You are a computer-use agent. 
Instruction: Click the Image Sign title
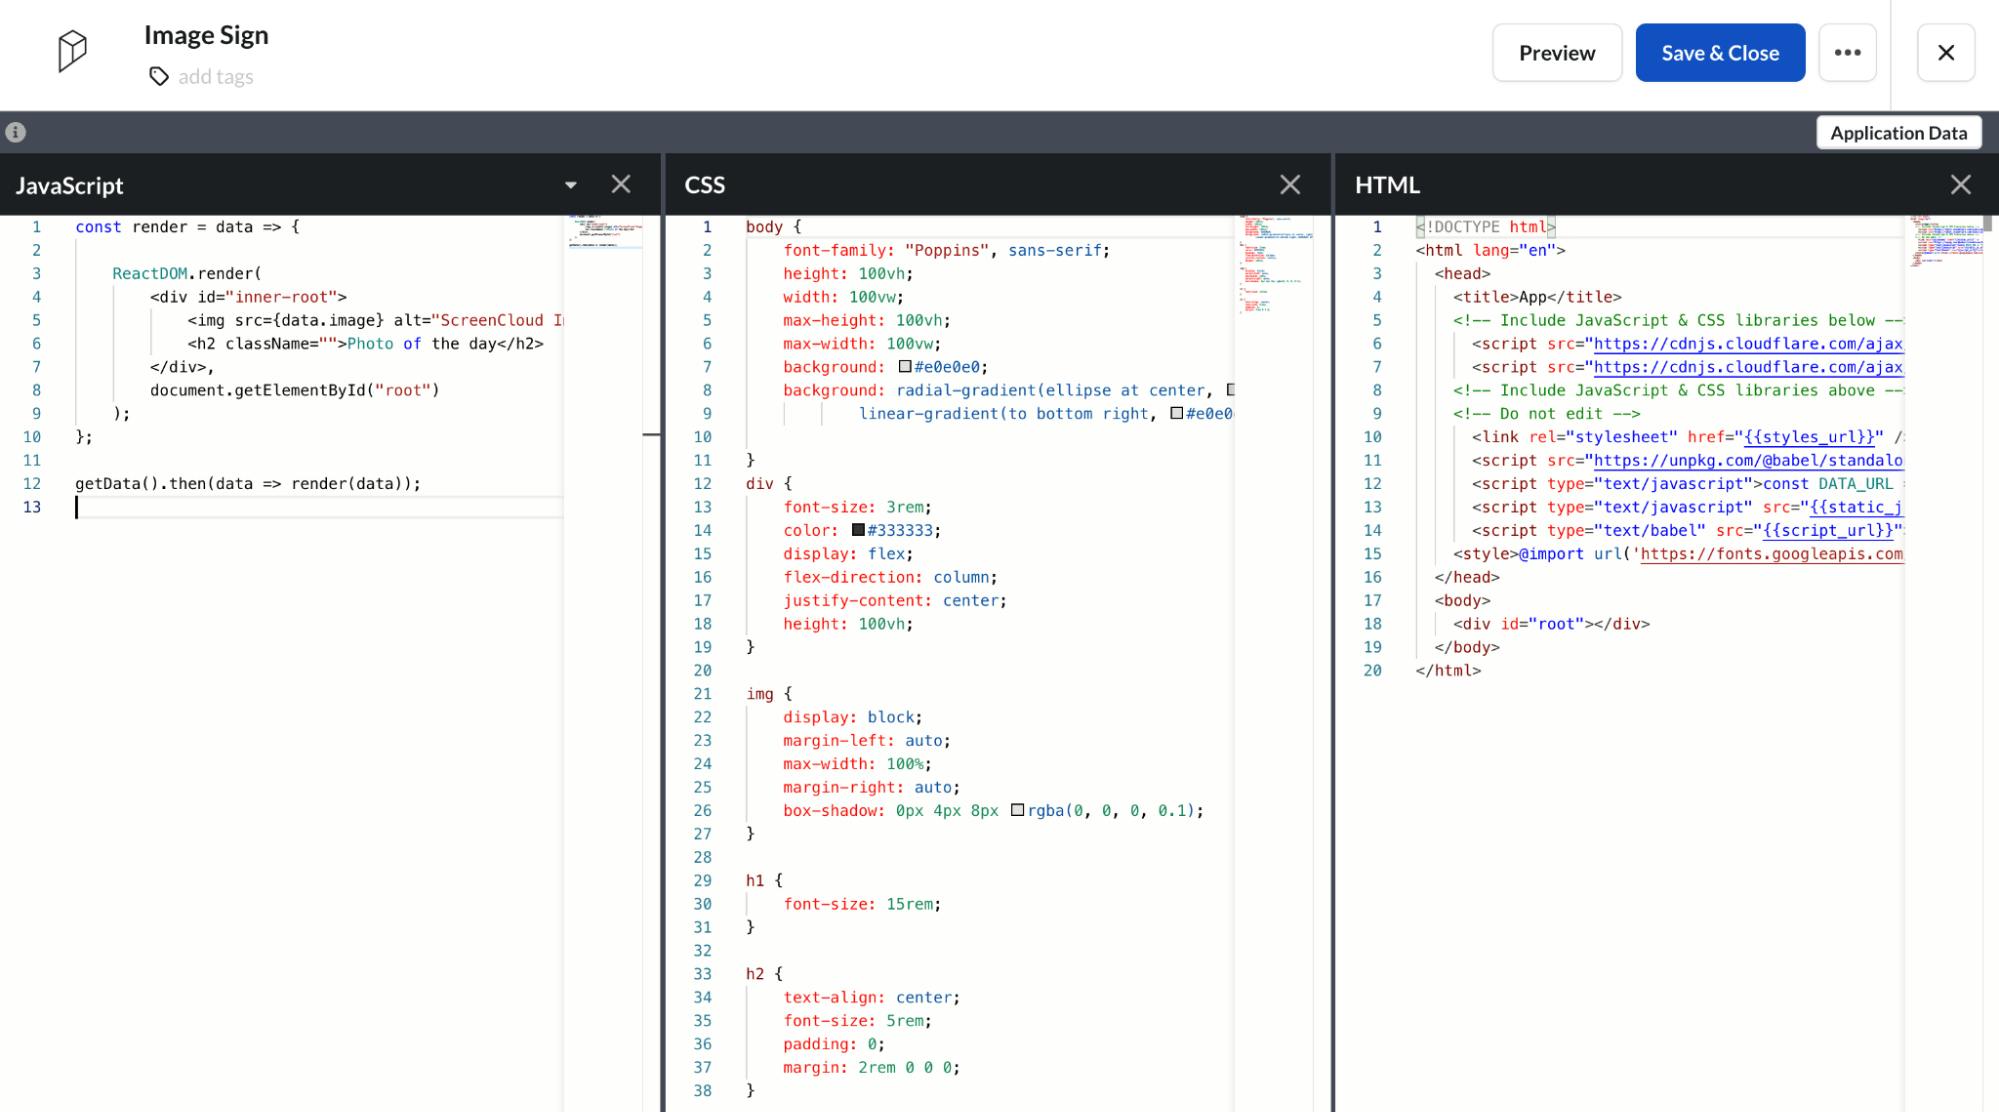[x=206, y=35]
